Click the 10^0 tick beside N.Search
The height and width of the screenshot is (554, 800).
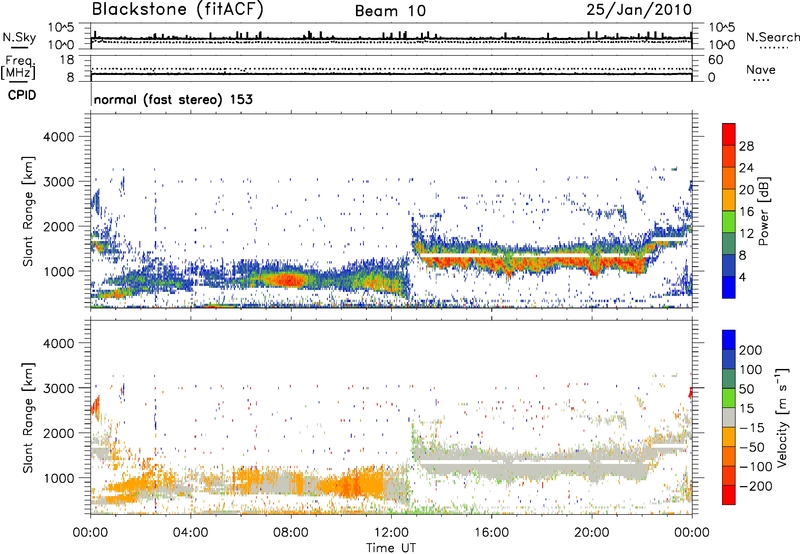click(x=721, y=45)
